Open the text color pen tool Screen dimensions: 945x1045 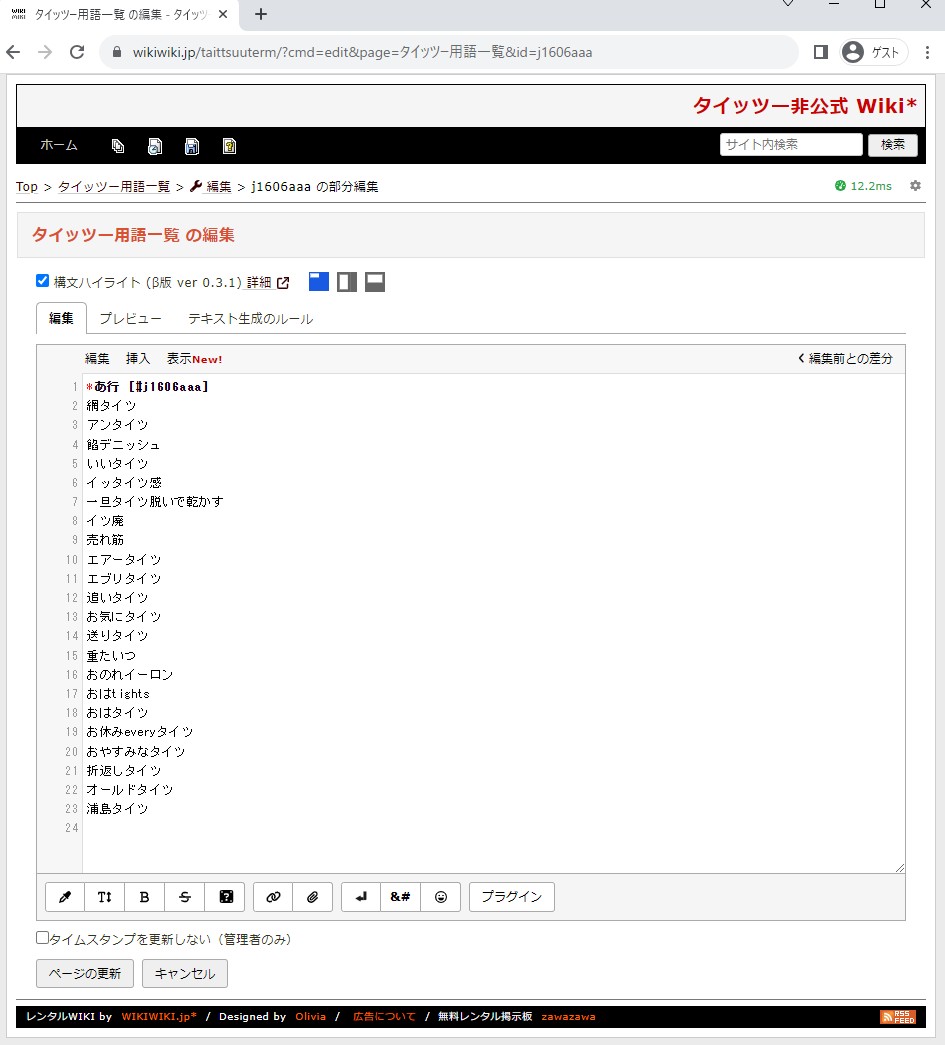65,897
